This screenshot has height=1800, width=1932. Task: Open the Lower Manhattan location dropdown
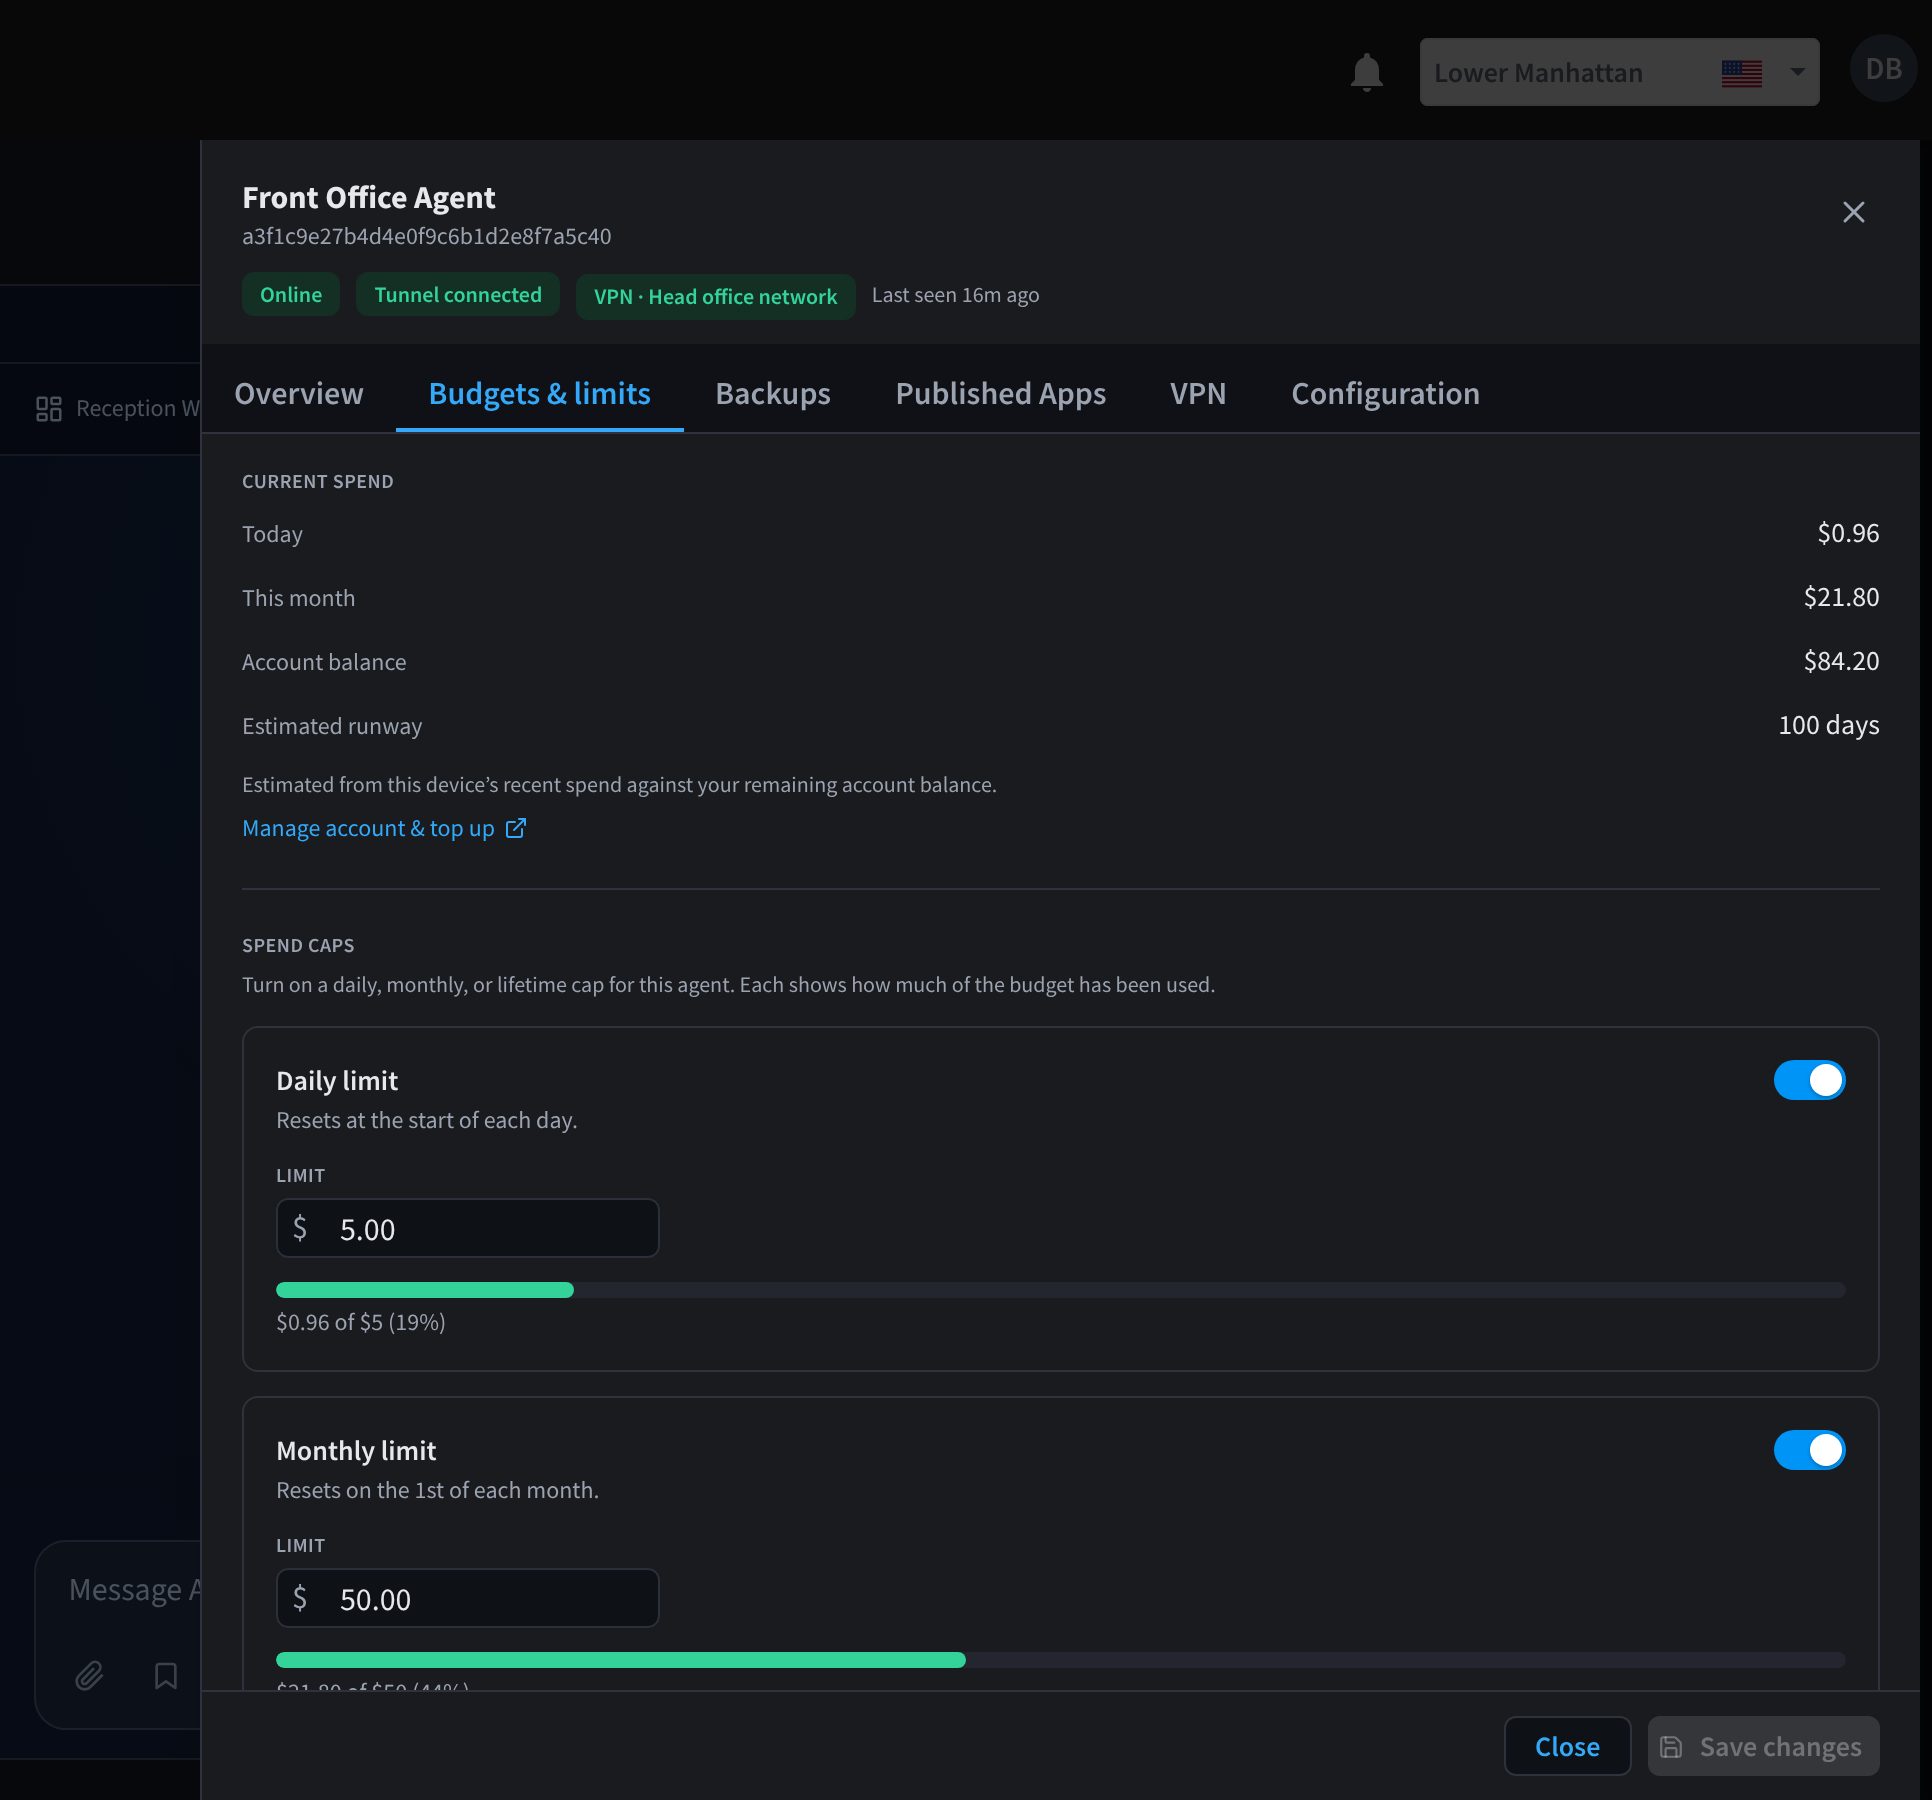point(1619,72)
